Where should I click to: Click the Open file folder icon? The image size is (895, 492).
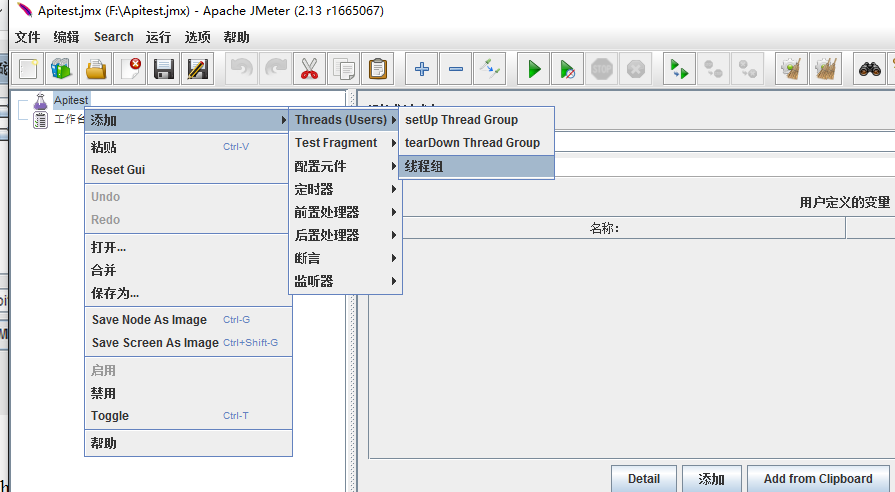point(96,69)
